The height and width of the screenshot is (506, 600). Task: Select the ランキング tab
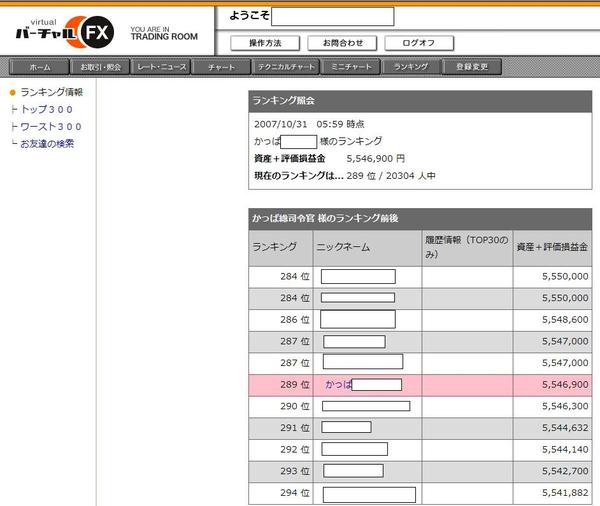coord(411,67)
